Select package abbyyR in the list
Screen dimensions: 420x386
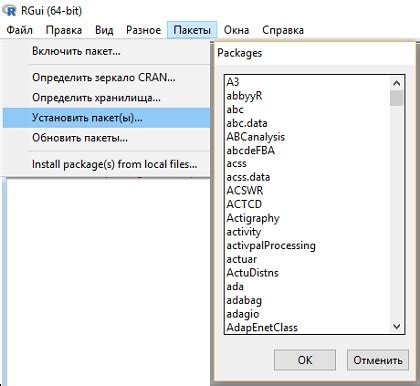[307, 96]
